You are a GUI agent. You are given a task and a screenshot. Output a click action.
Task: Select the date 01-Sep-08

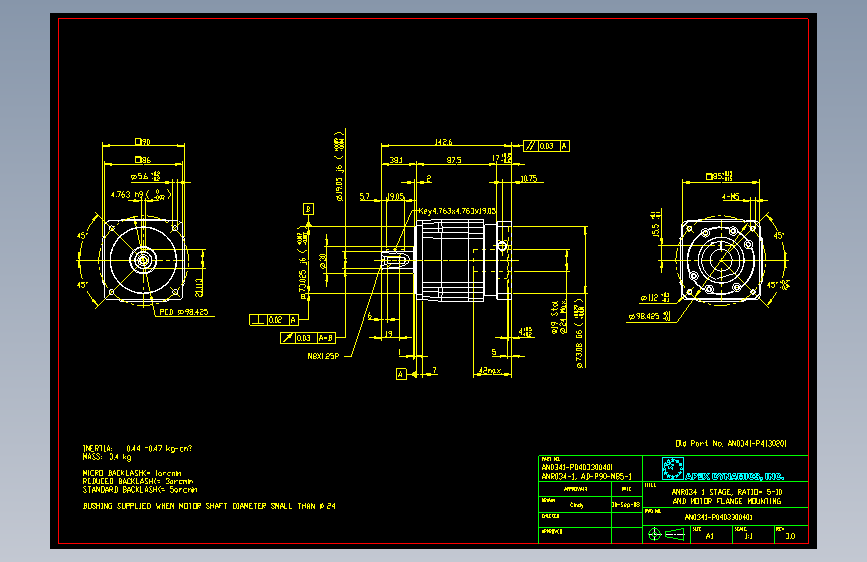pos(626,505)
